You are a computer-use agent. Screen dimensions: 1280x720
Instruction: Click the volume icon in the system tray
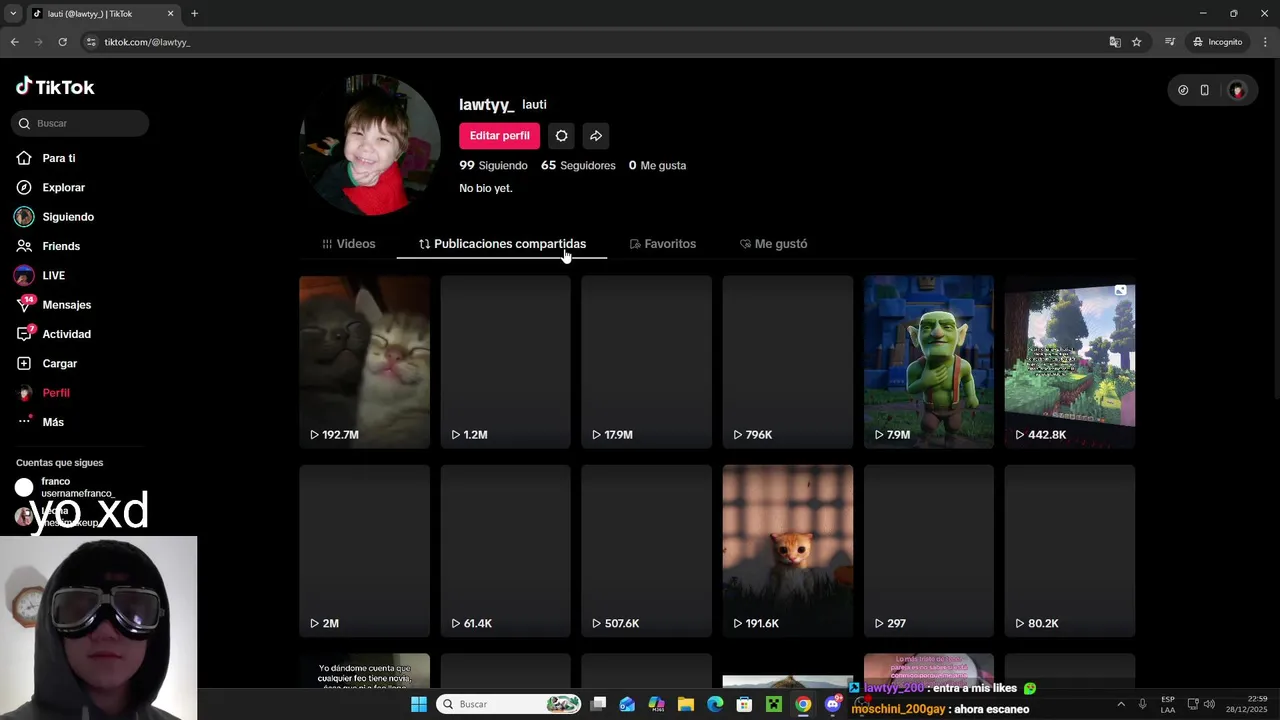1209,704
